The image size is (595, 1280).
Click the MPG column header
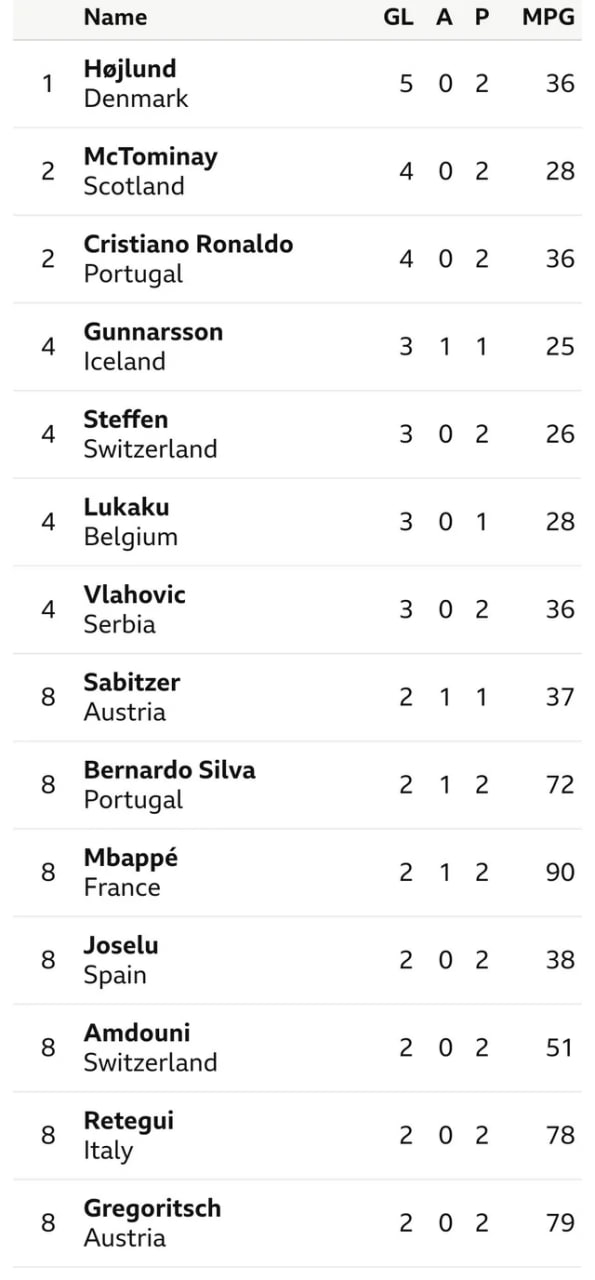[x=548, y=17]
